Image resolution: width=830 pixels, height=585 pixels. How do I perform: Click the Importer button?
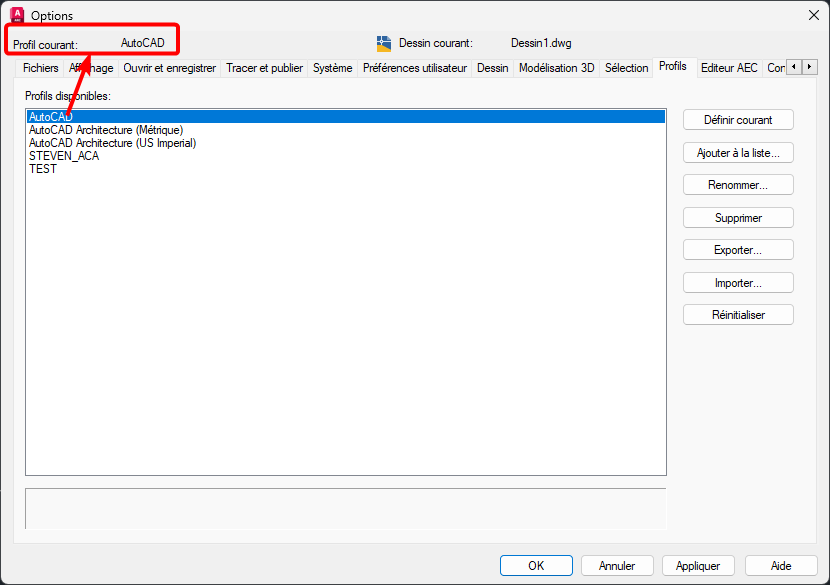[x=738, y=283]
